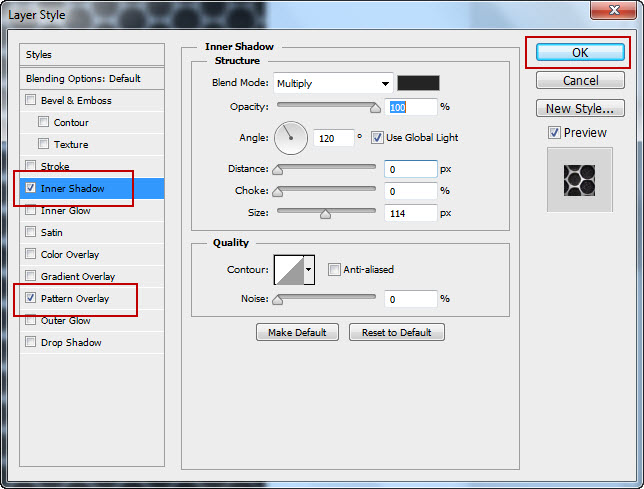
Task: Enable the Contour checkbox in styles list
Action: (x=43, y=122)
